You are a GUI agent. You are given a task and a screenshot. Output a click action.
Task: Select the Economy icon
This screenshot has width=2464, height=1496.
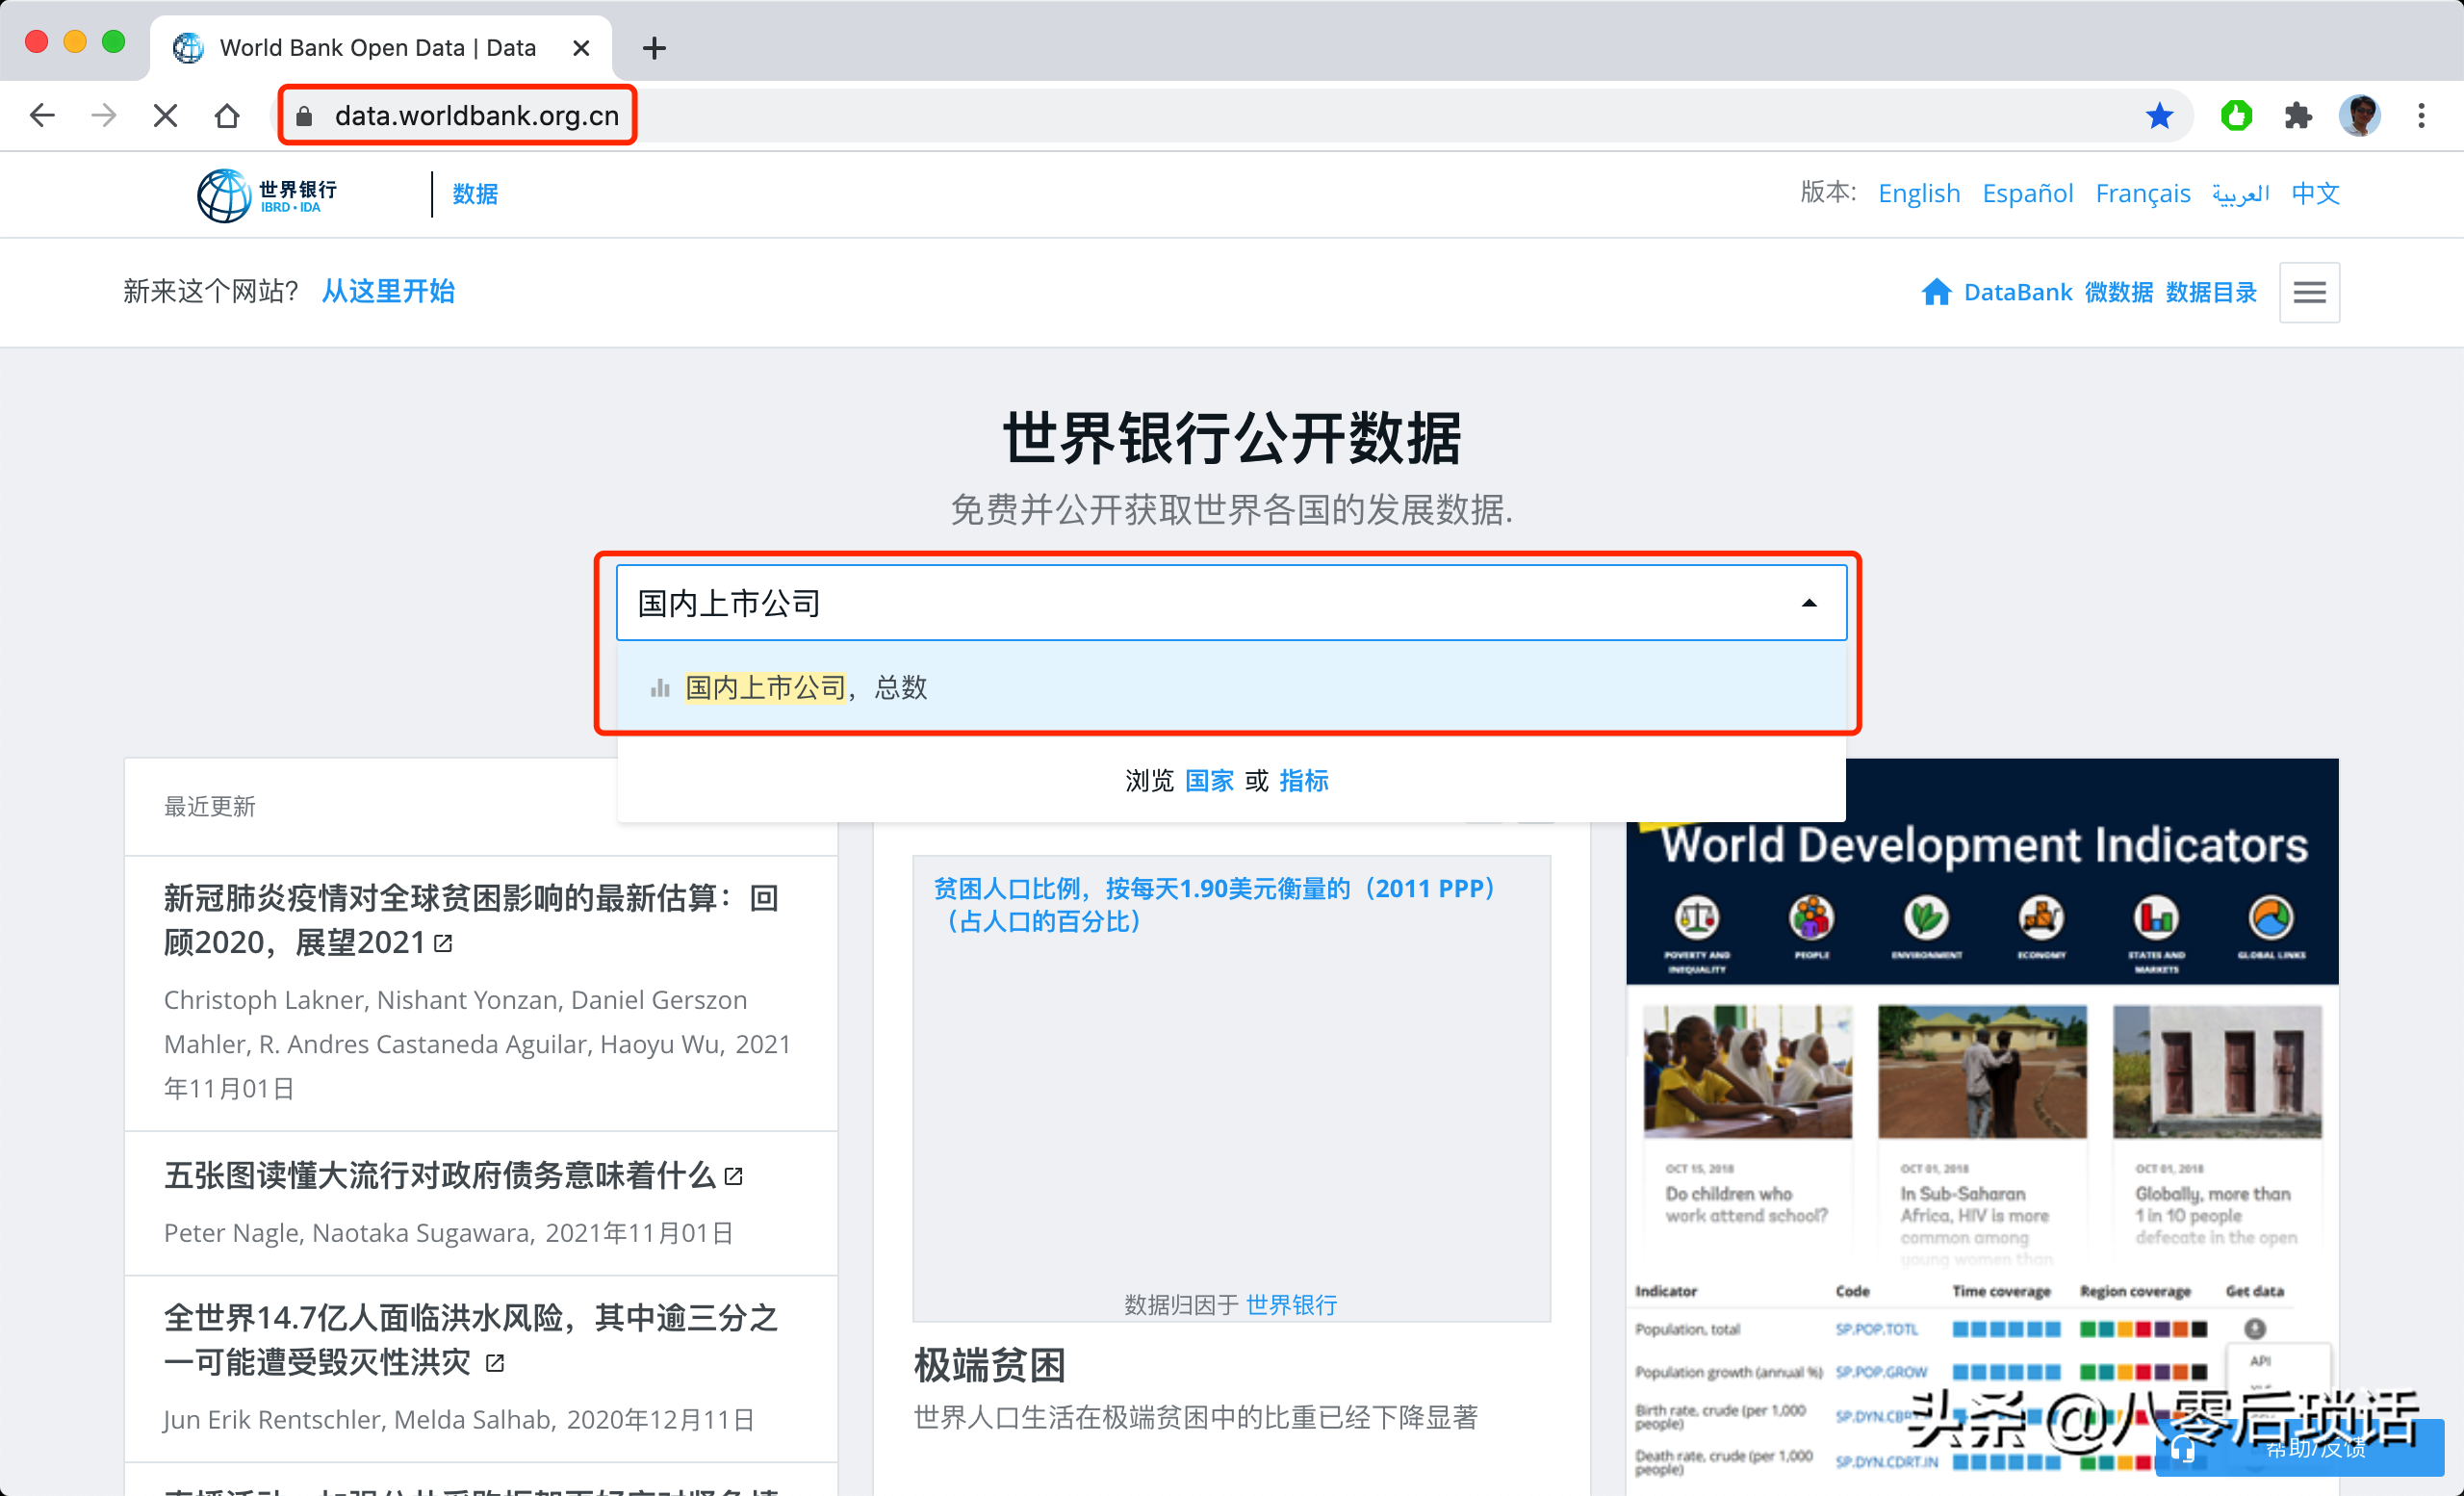coord(2040,918)
